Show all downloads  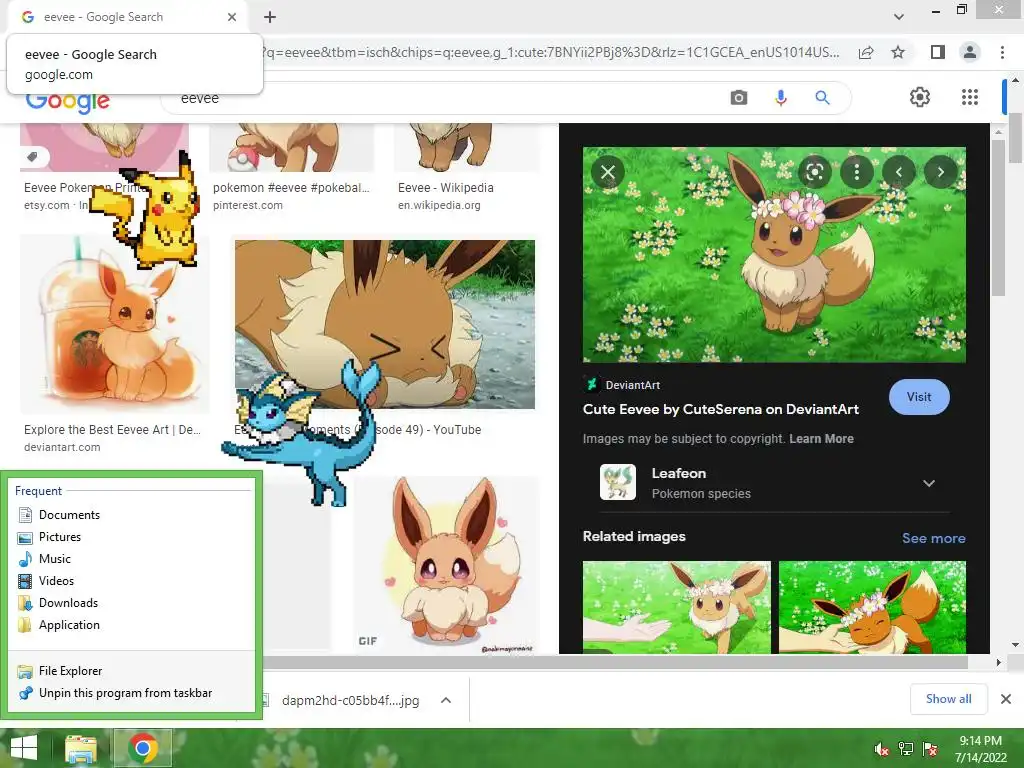[x=948, y=699]
